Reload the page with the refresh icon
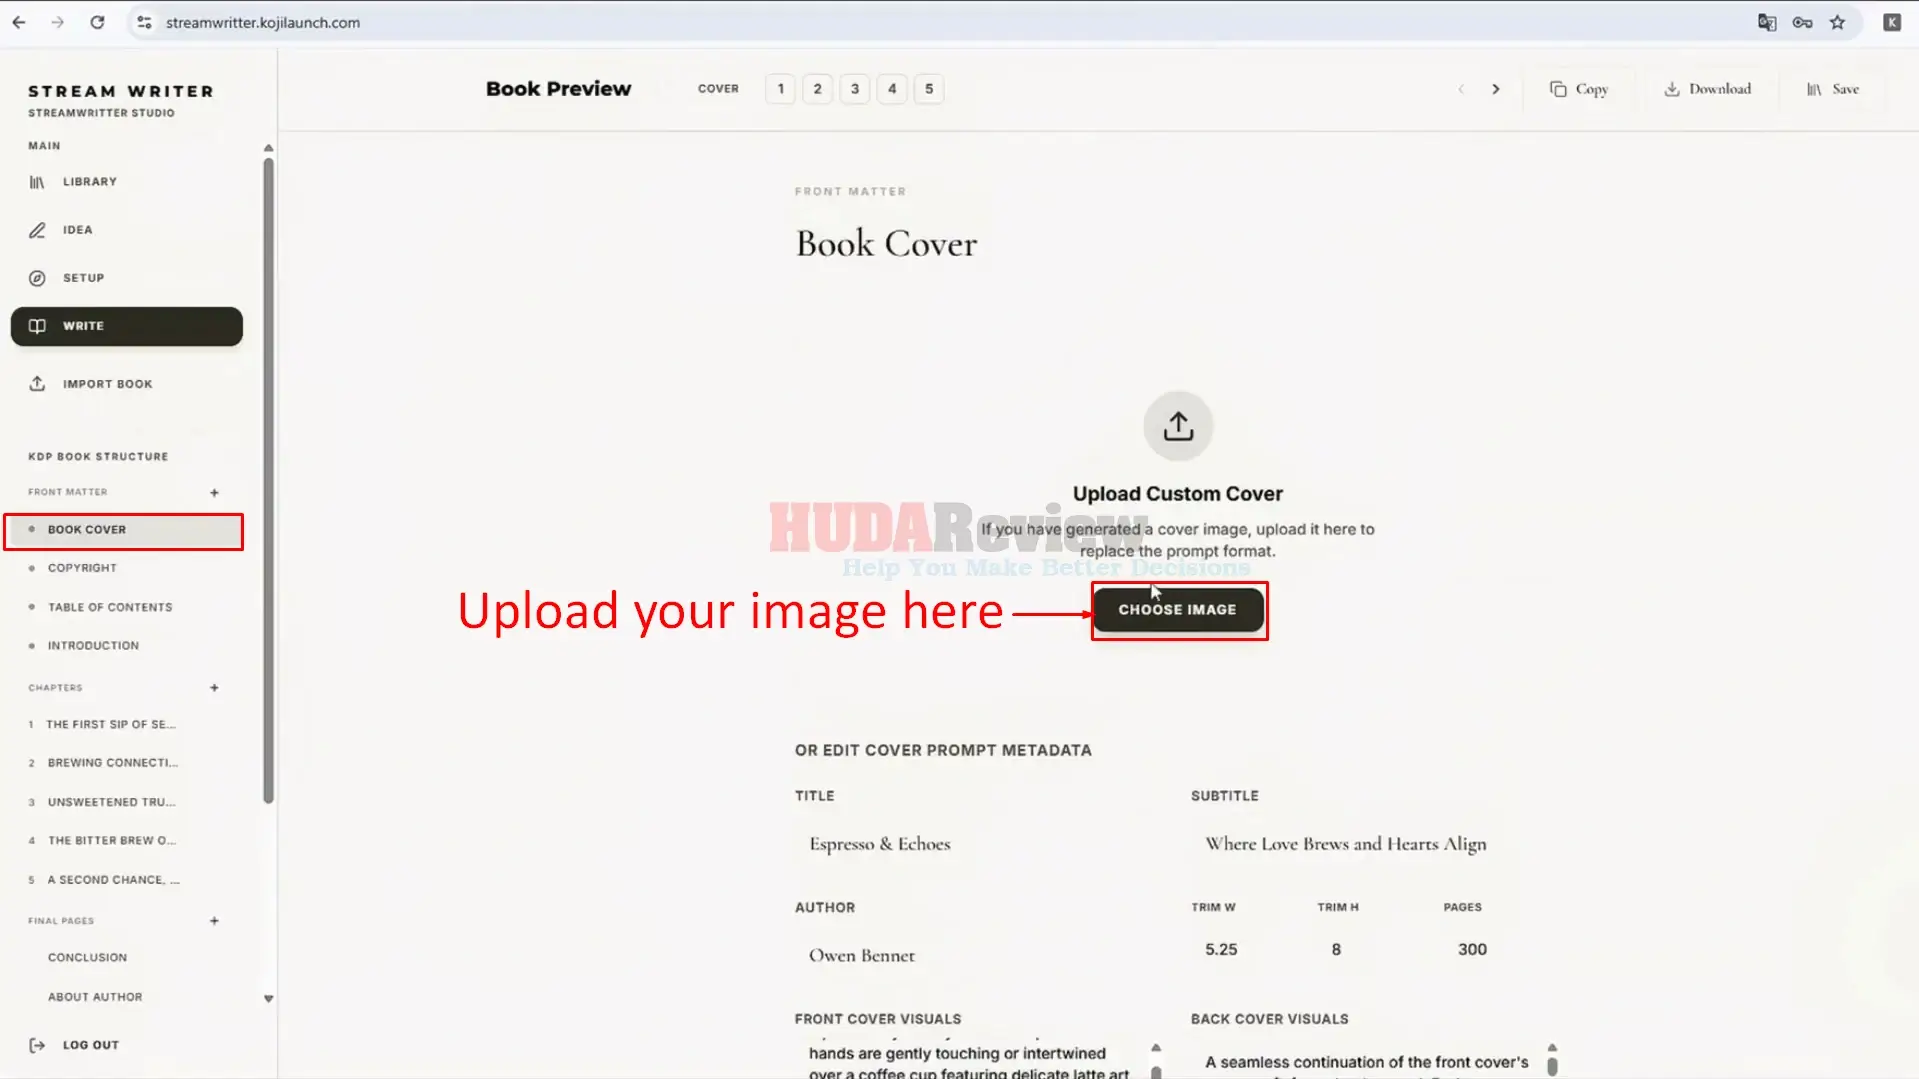The width and height of the screenshot is (1919, 1079). click(x=97, y=22)
